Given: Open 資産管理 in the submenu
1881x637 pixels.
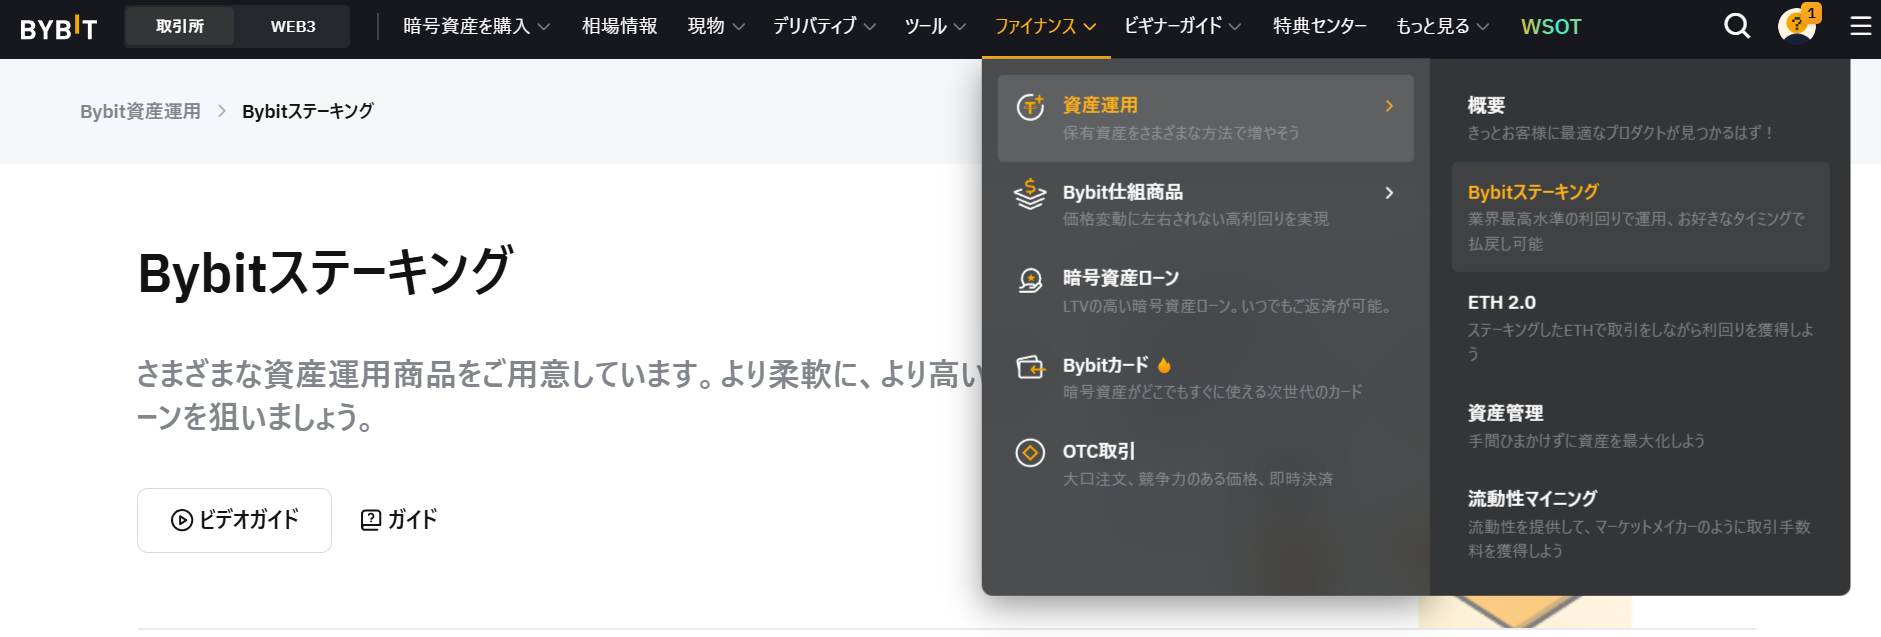Looking at the screenshot, I should coord(1640,426).
